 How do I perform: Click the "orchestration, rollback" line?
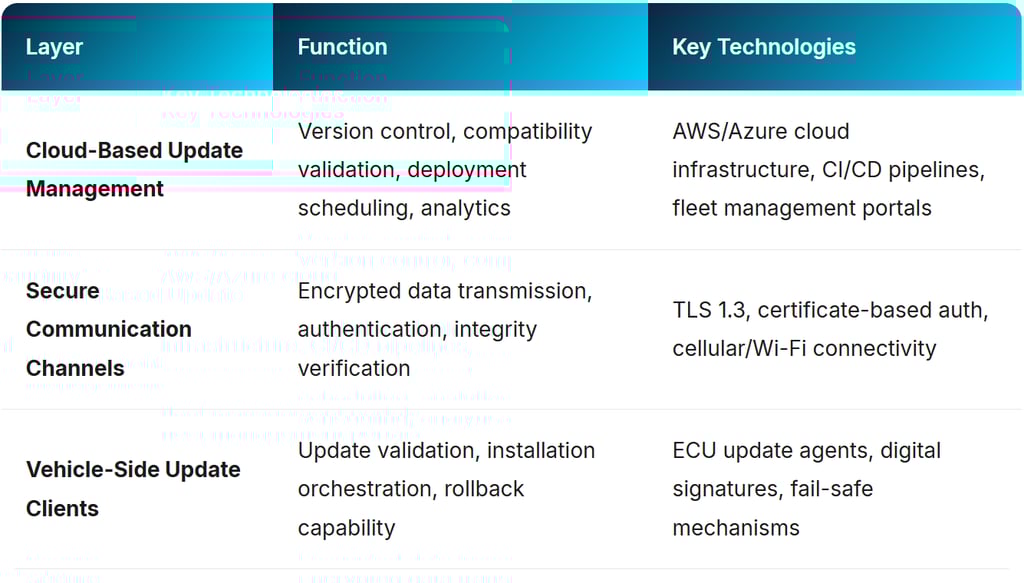410,489
